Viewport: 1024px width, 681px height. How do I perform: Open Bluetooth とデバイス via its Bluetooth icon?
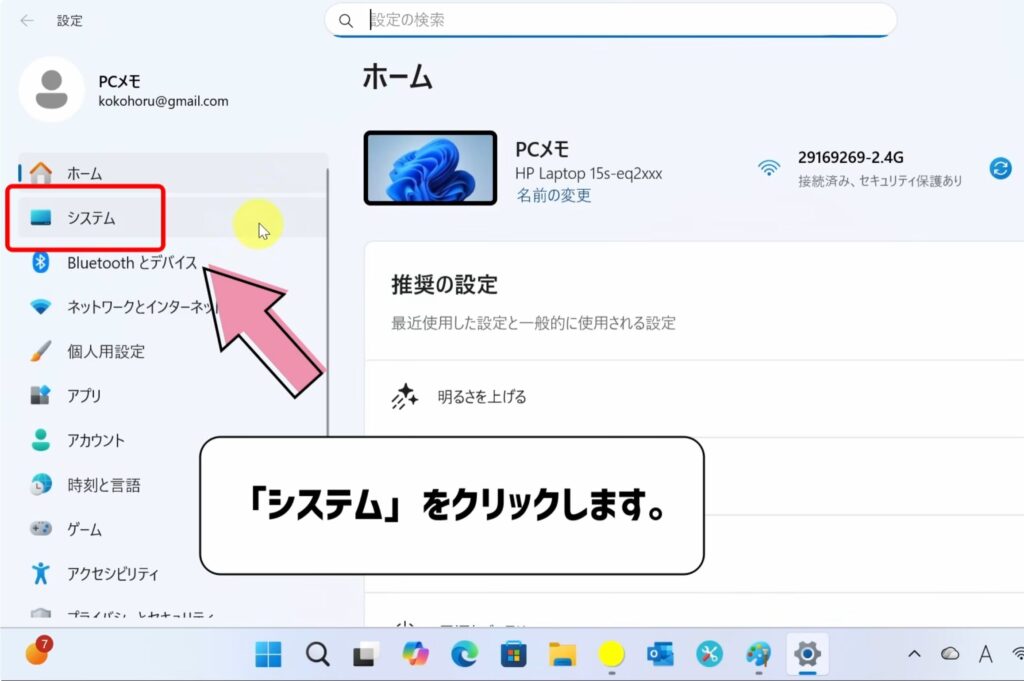(x=38, y=262)
